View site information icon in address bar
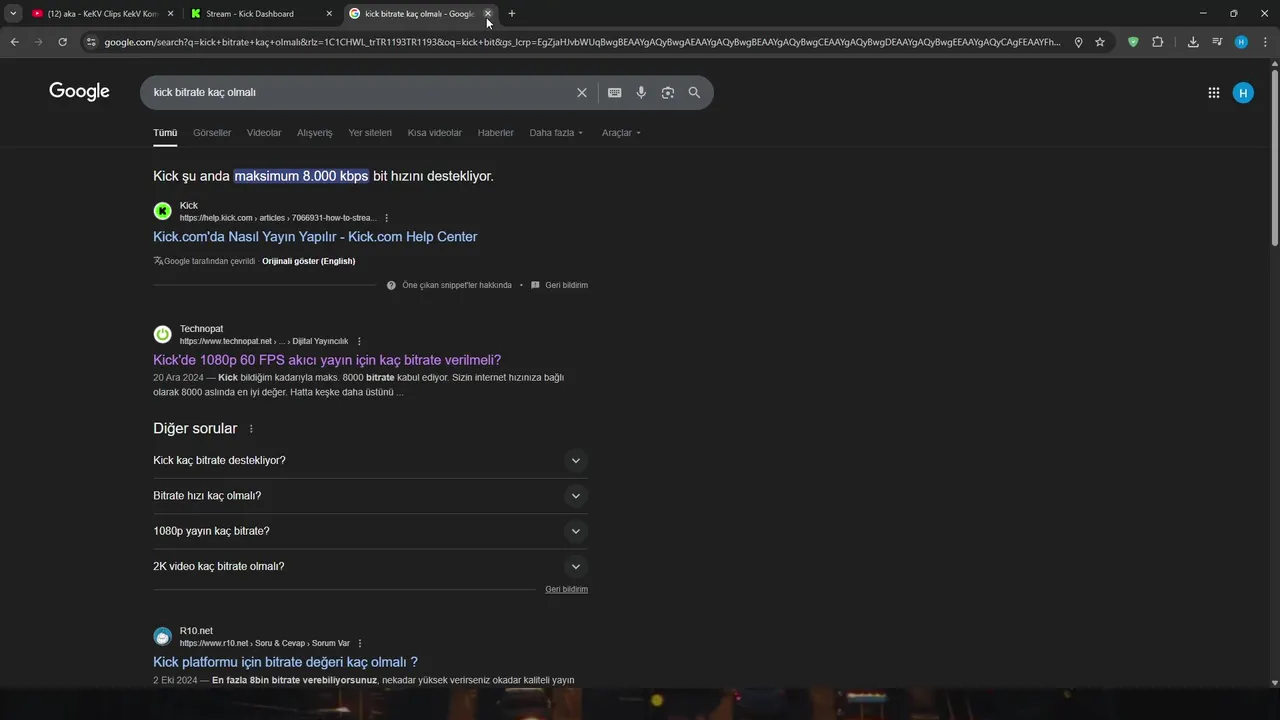 click(x=91, y=42)
